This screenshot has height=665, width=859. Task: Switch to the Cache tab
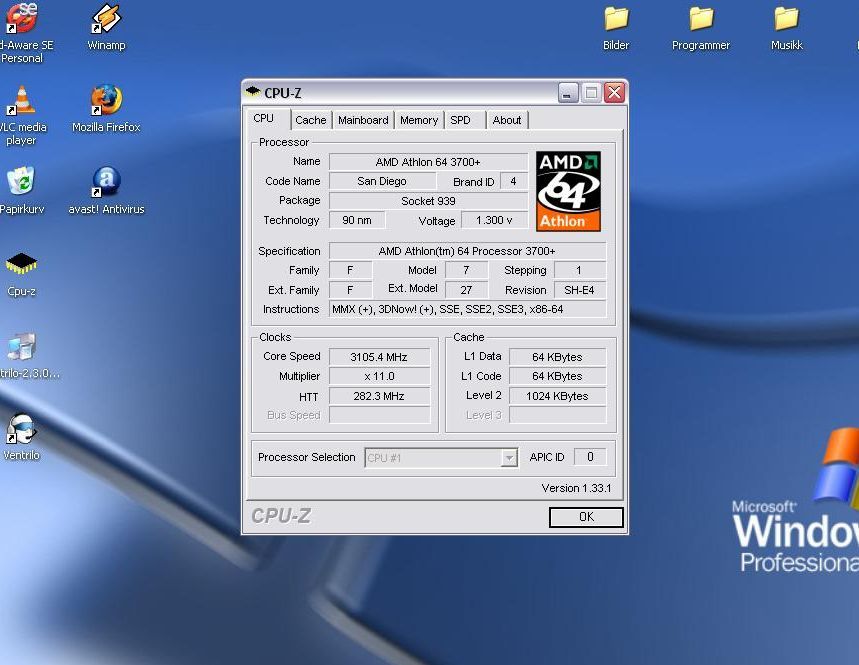(x=311, y=120)
